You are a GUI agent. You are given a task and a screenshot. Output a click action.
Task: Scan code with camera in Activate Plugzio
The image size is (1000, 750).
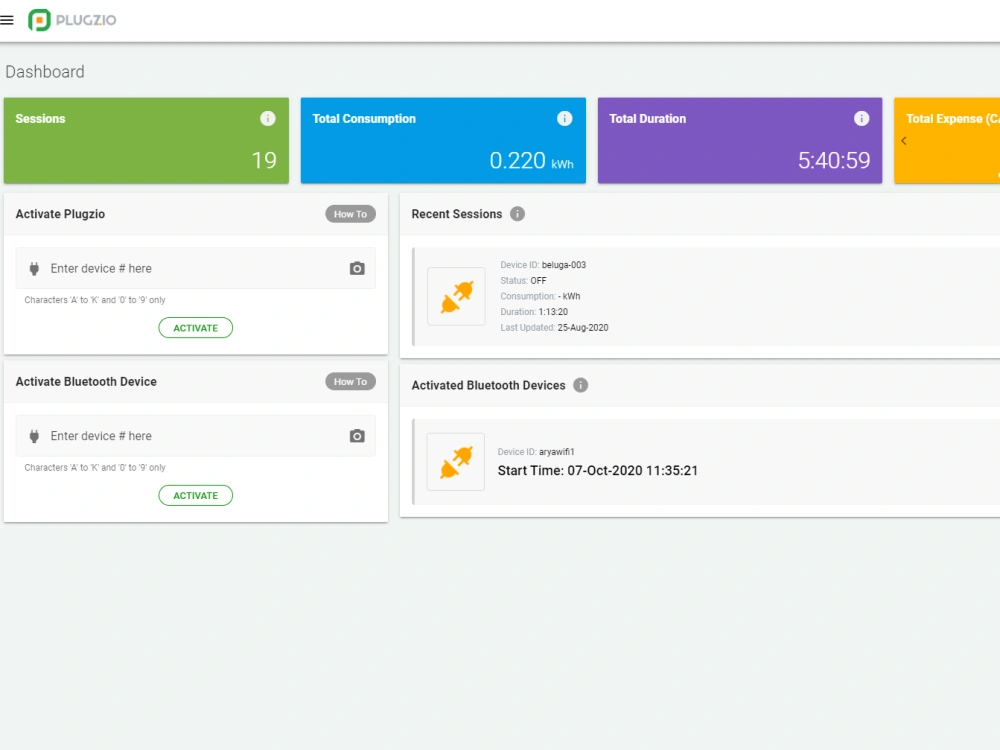coord(357,268)
